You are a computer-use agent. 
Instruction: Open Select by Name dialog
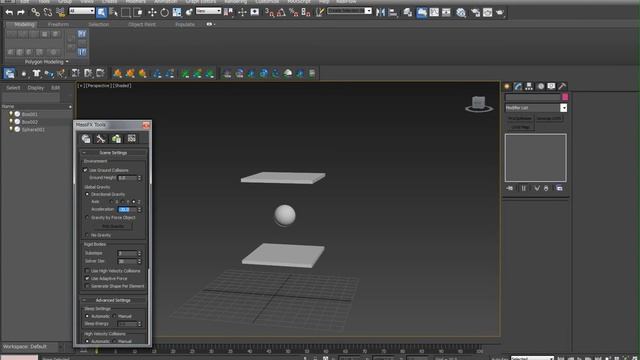pos(113,12)
